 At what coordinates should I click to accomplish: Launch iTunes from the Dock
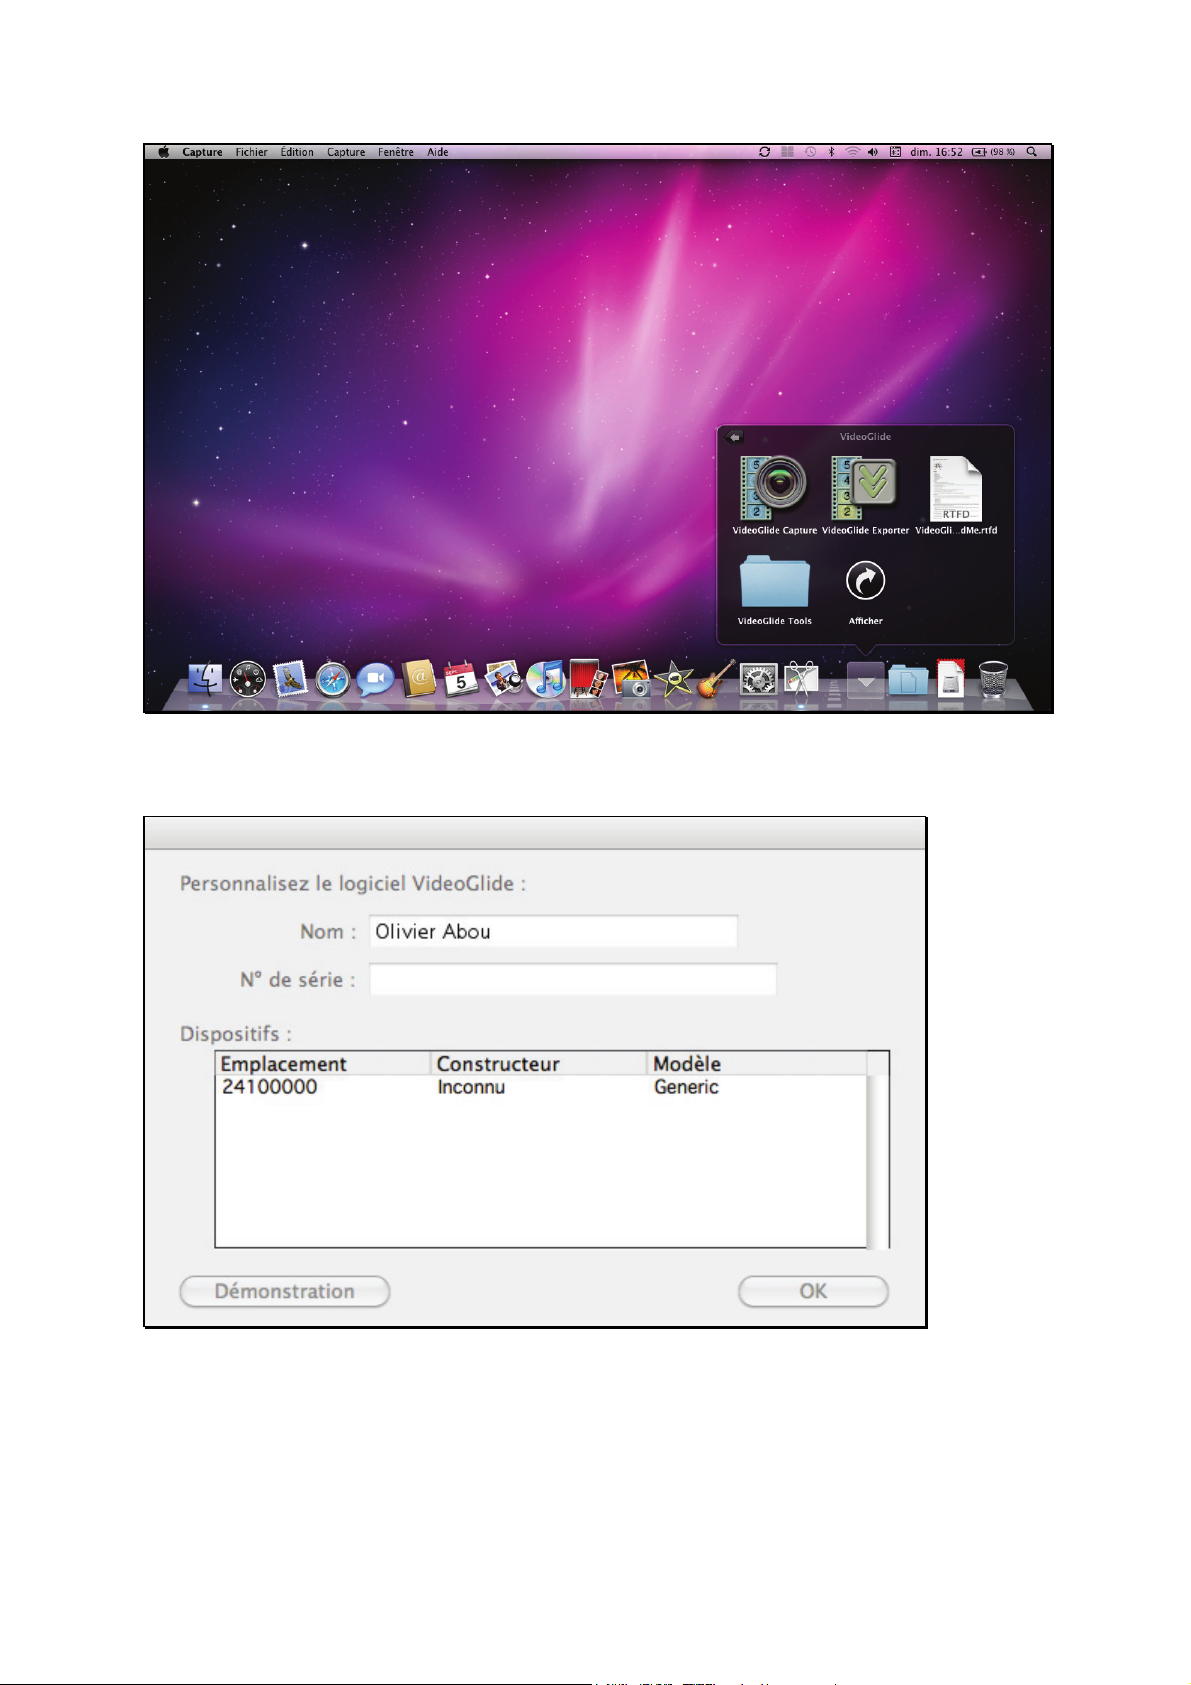(546, 679)
